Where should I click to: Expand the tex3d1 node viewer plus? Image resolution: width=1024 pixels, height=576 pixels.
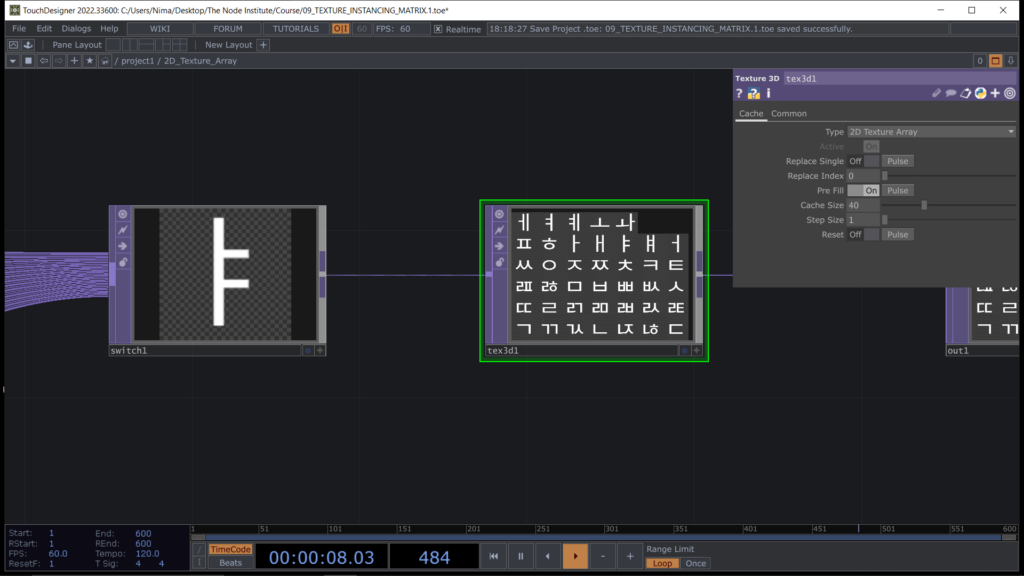pyautogui.click(x=697, y=351)
